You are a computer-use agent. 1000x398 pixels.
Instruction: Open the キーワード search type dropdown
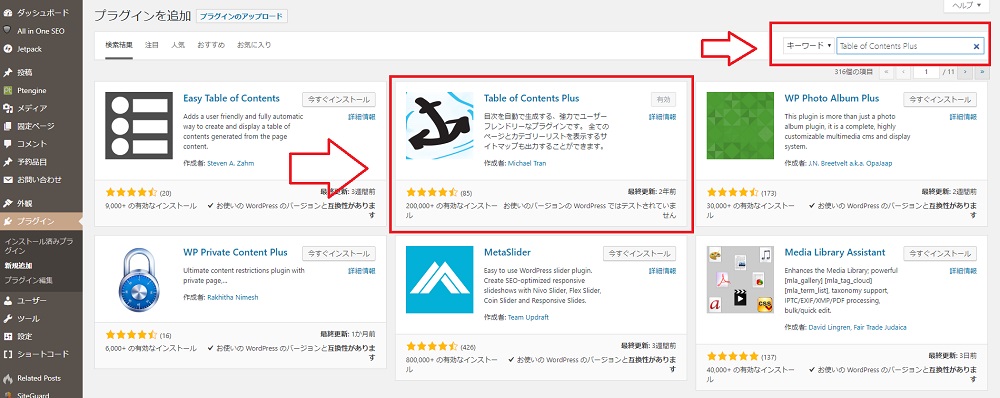pos(808,46)
